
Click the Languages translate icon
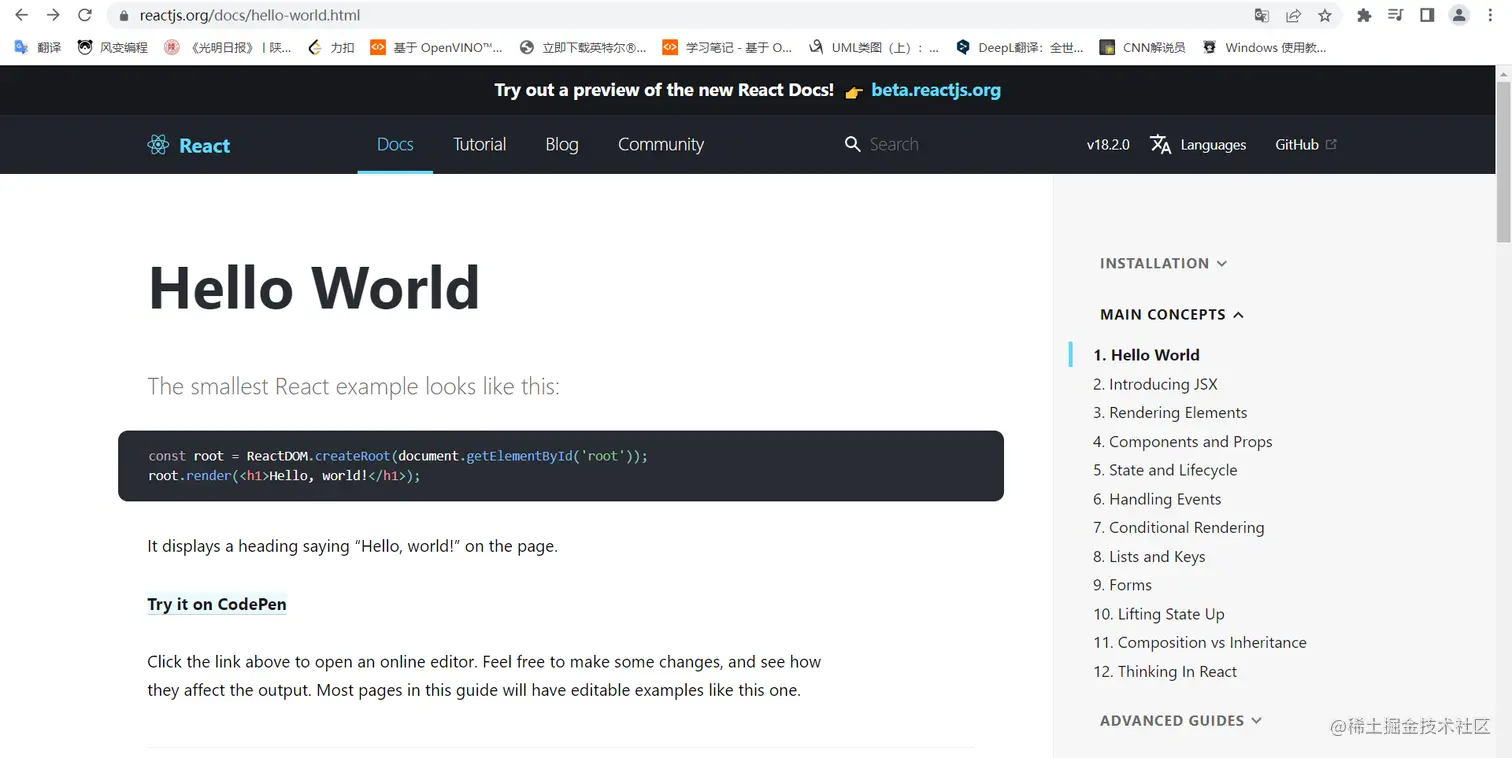point(1160,144)
